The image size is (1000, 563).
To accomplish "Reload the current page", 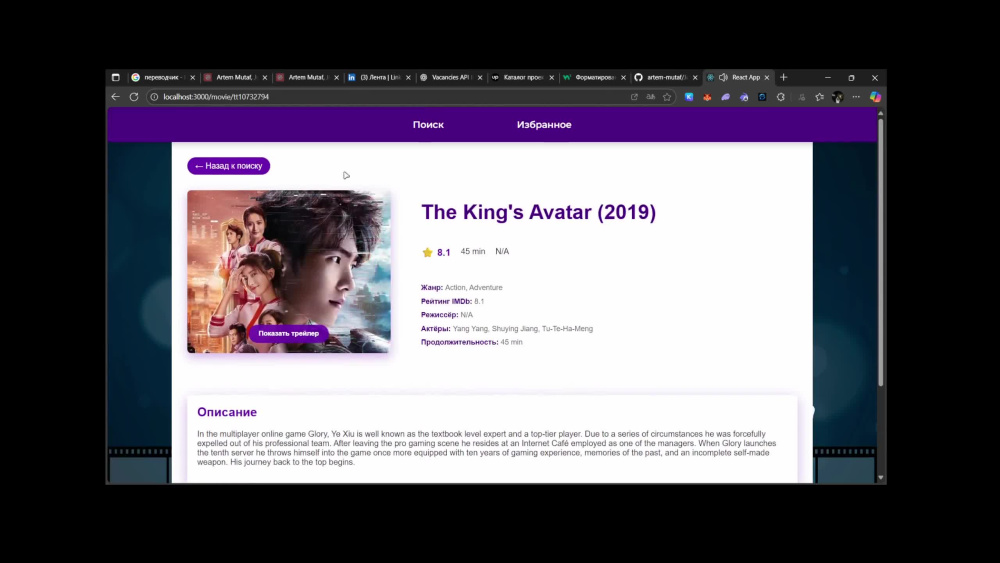I will (134, 97).
